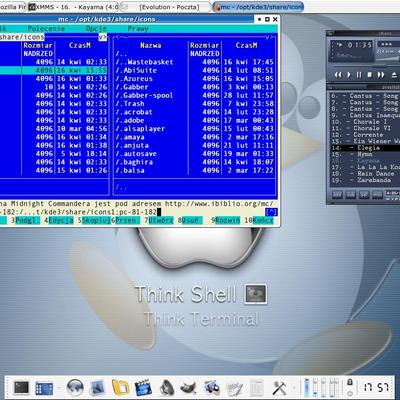Click the dock clock showing 17:57
This screenshot has width=400, height=400.
point(377,387)
